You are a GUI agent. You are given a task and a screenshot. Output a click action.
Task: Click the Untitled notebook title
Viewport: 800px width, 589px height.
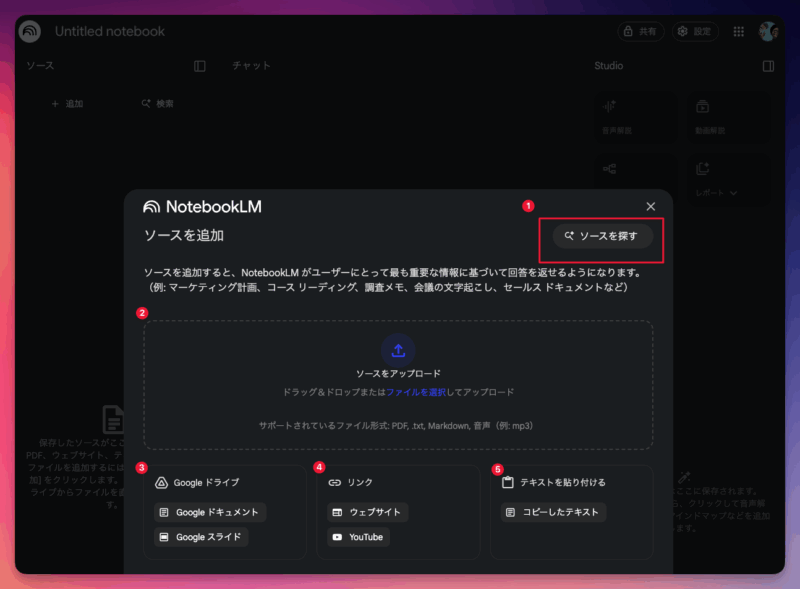(110, 32)
